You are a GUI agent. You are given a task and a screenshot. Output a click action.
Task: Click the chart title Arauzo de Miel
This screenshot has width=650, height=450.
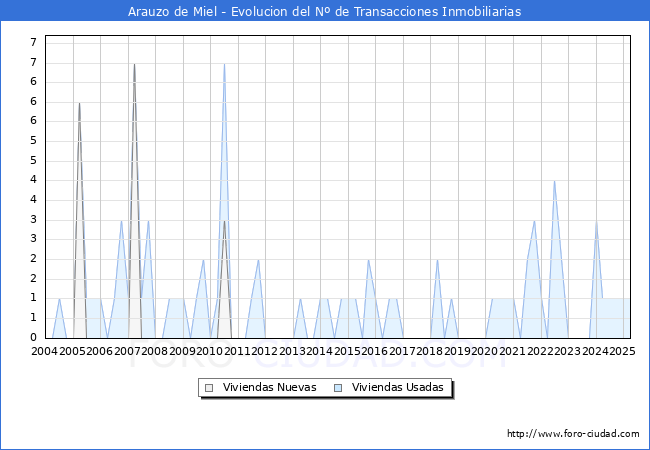point(172,11)
